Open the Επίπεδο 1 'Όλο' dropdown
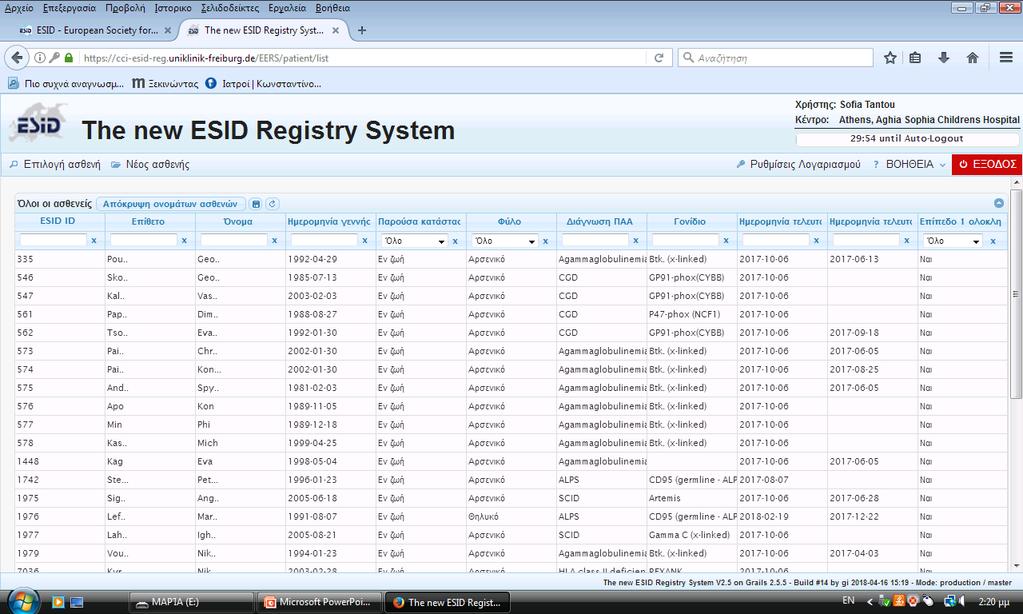Viewport: 1023px width, 614px height. click(953, 241)
